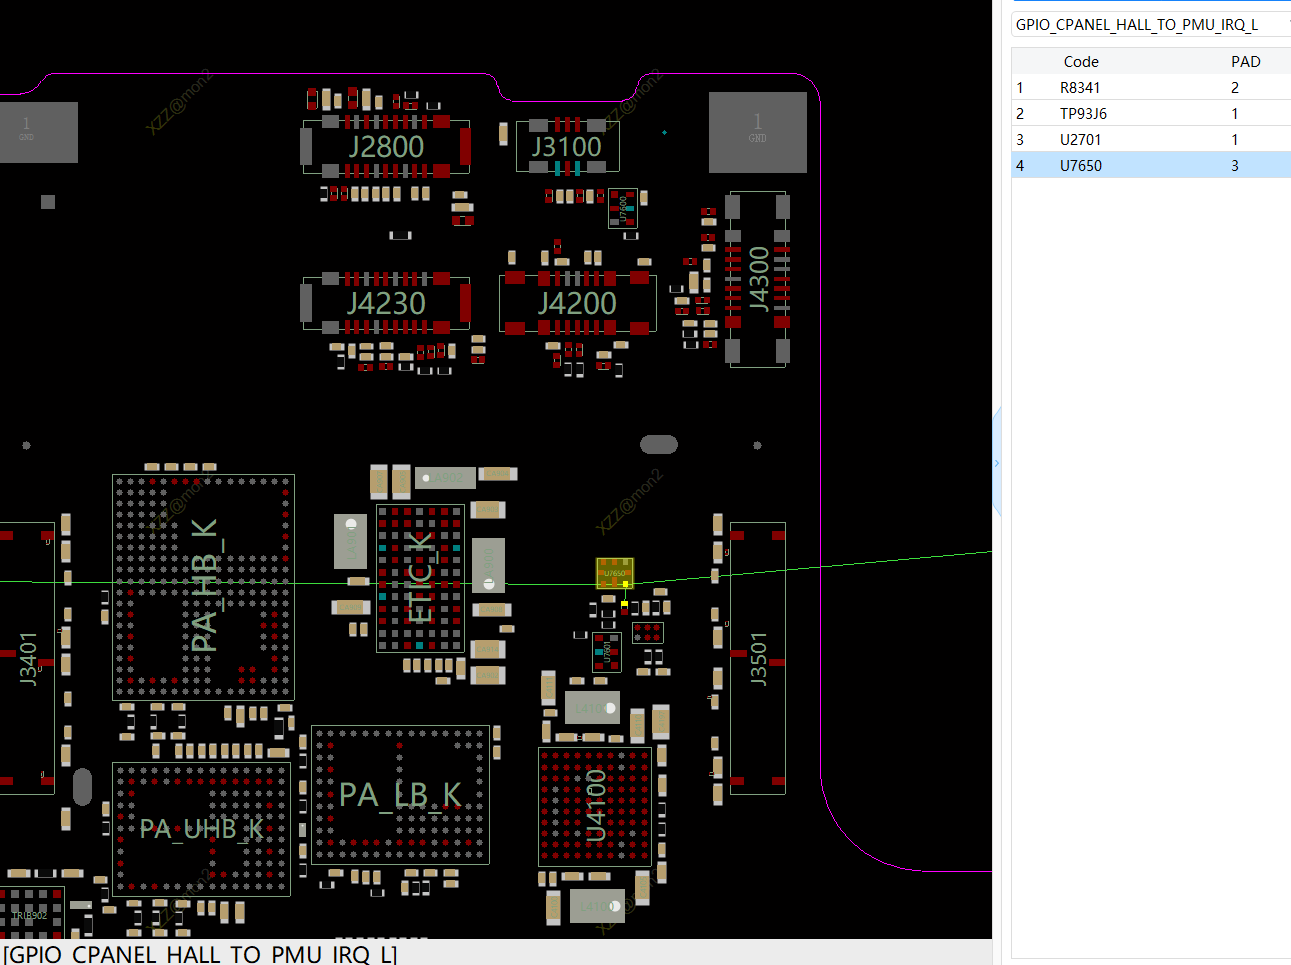The image size is (1291, 965).
Task: Click the PAD column header
Action: pyautogui.click(x=1245, y=62)
